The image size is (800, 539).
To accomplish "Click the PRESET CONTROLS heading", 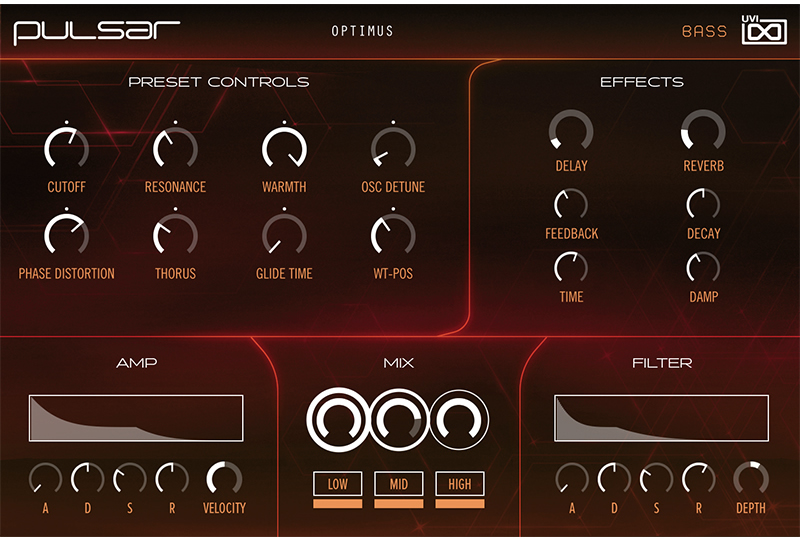I will 219,82.
